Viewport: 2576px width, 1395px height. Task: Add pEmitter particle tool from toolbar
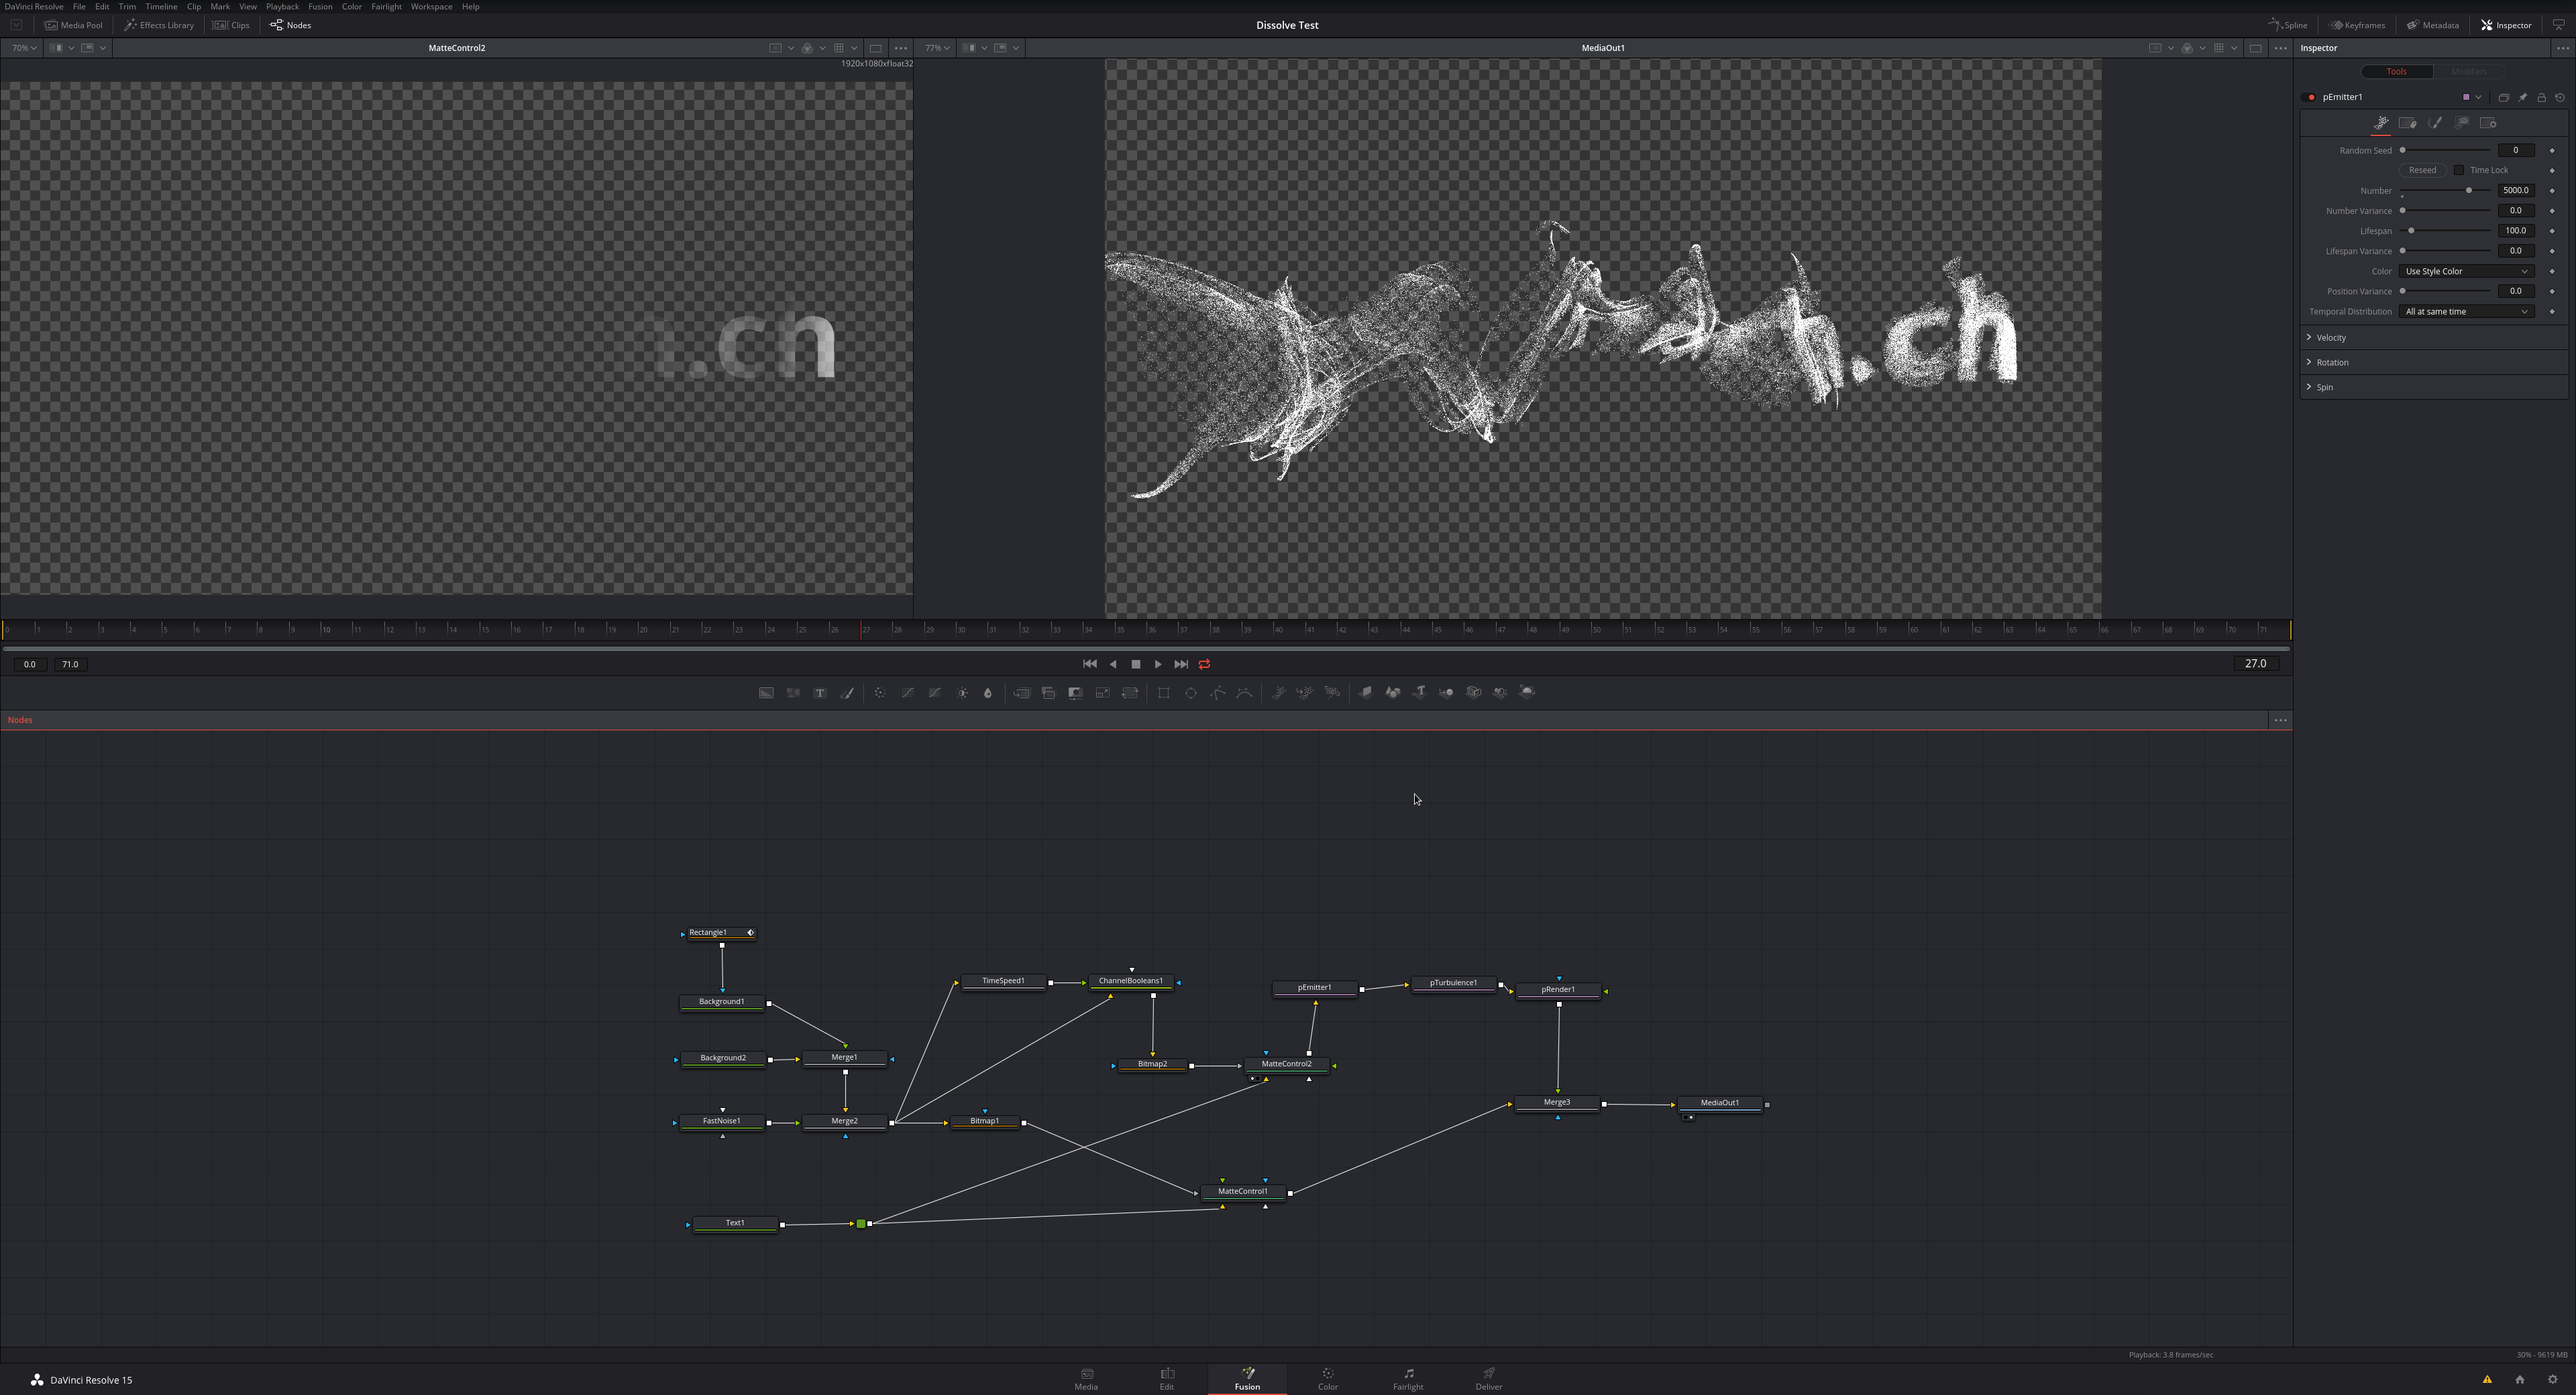(1278, 692)
